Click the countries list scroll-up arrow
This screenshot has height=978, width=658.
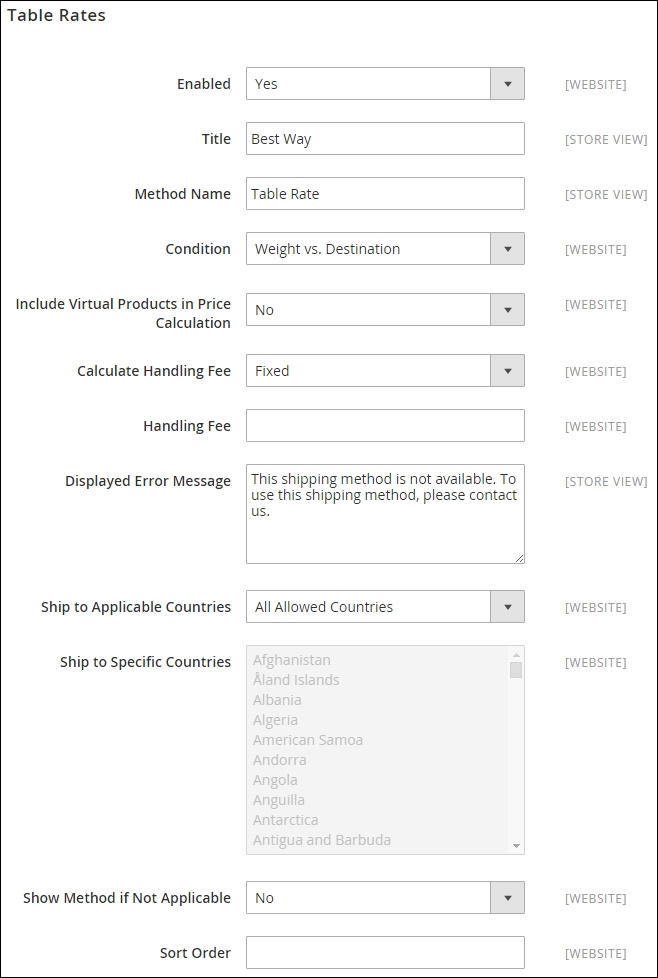coord(516,654)
